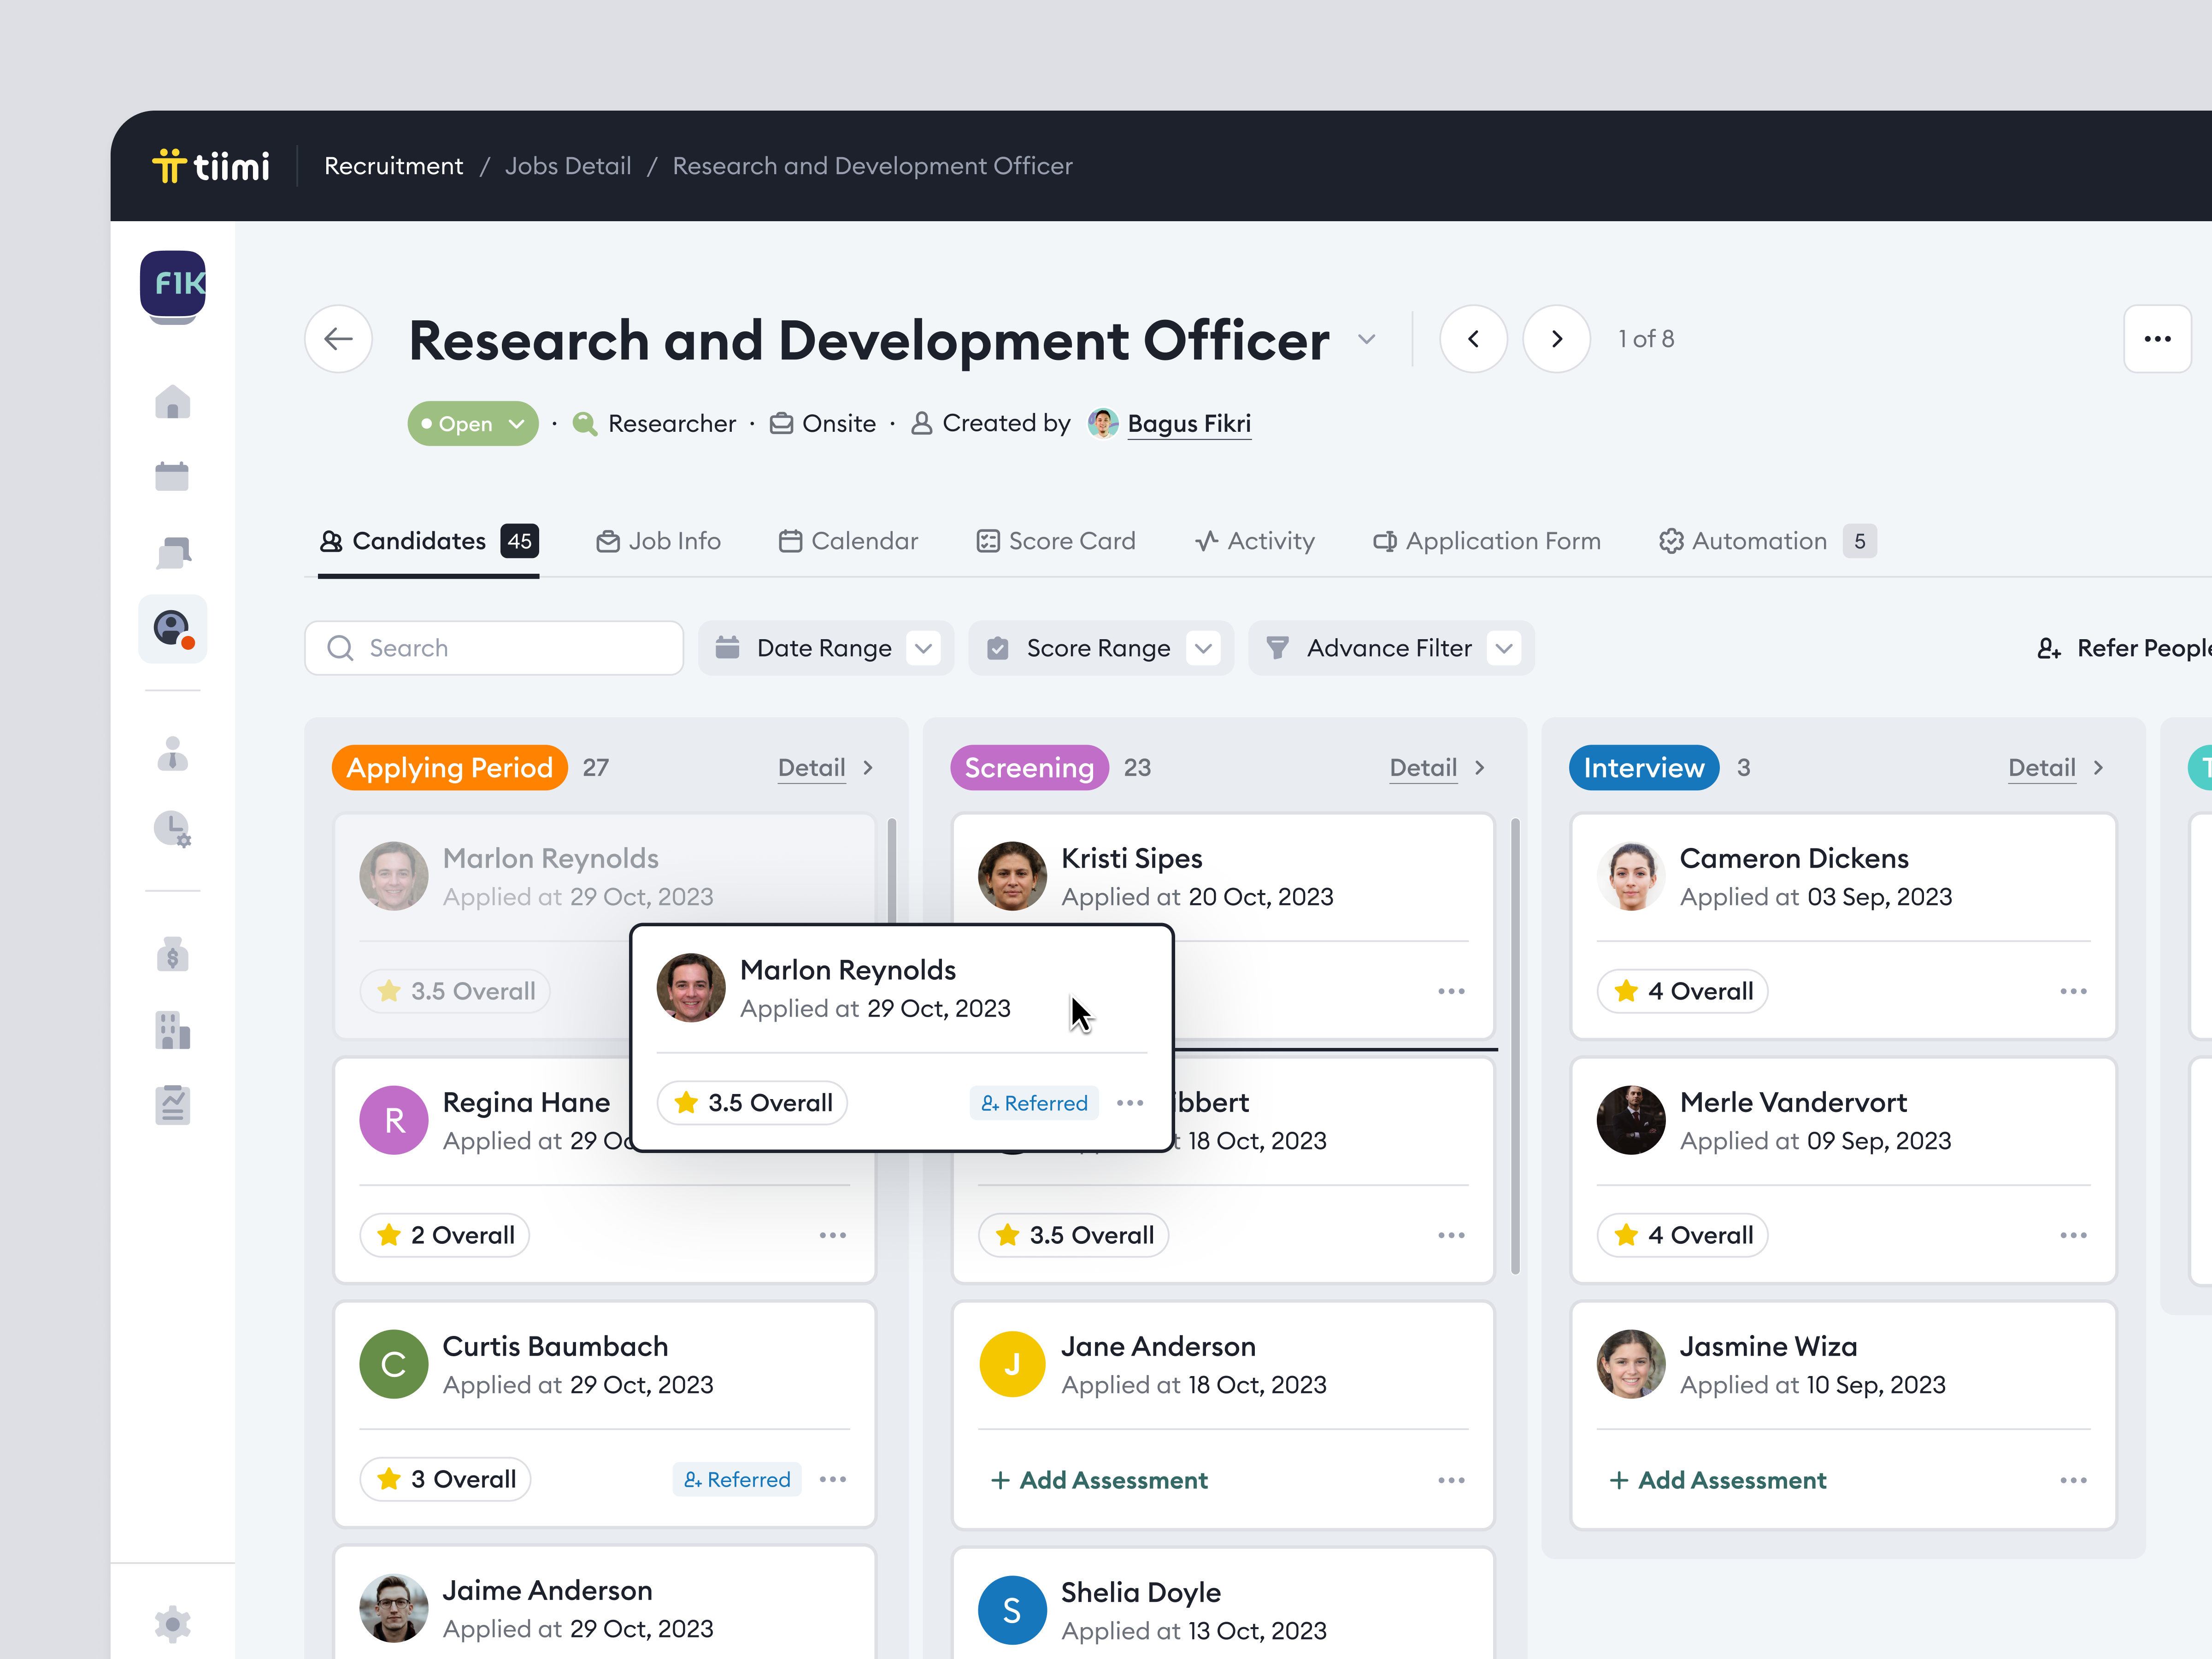The width and height of the screenshot is (2212, 1659).
Task: Open the Reports clipboard icon in sidebar
Action: (x=172, y=1104)
